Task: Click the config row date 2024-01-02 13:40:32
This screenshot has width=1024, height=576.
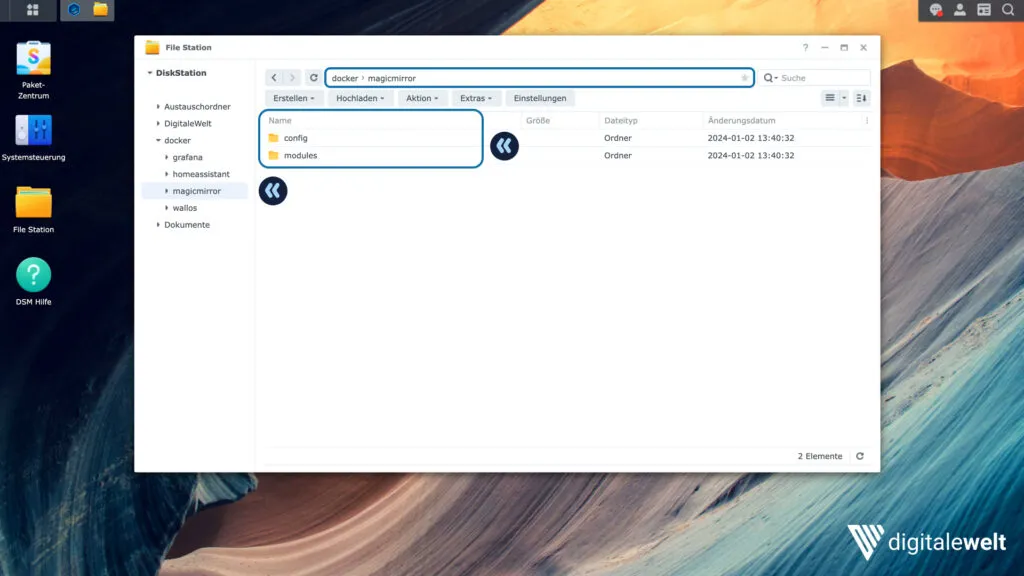Action: pos(751,138)
